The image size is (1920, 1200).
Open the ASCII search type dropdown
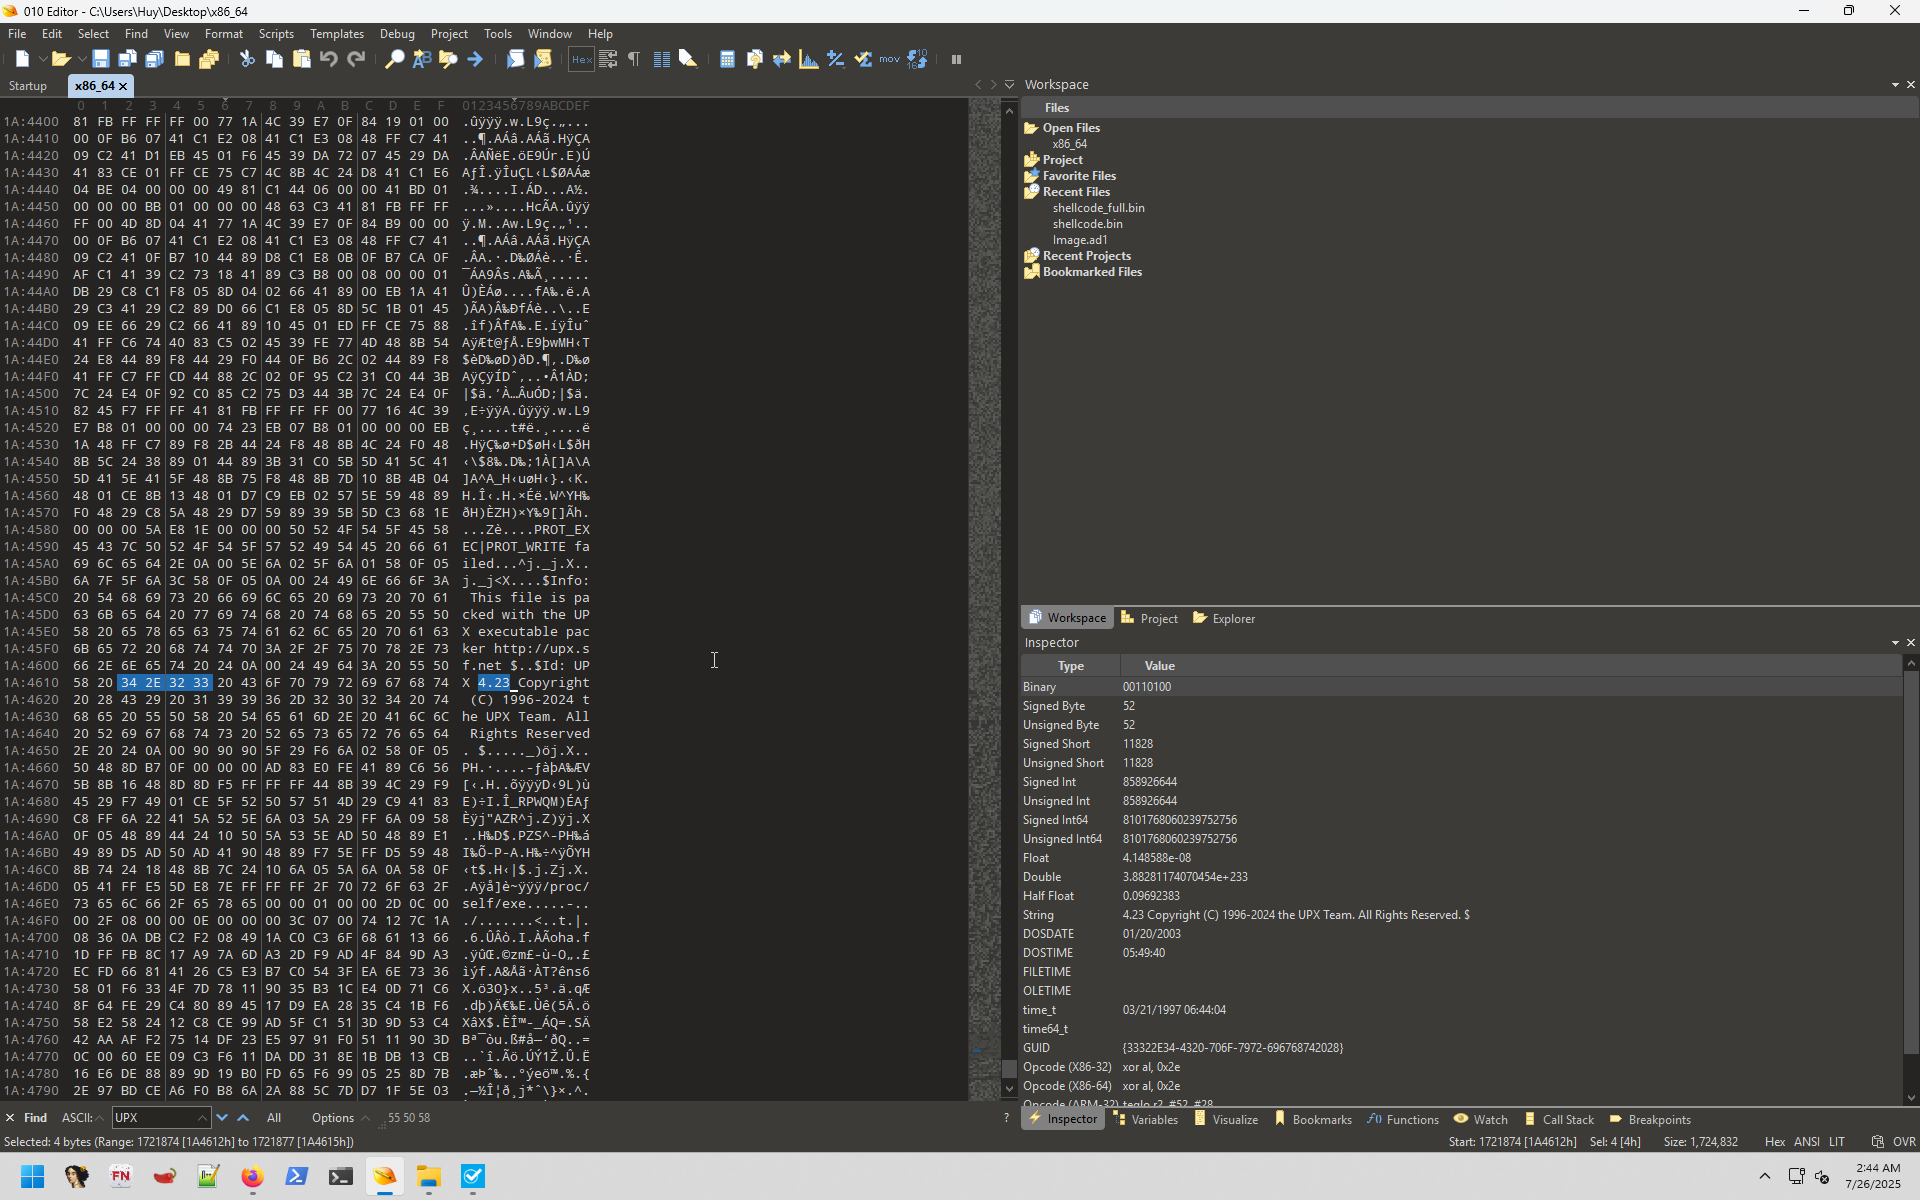pyautogui.click(x=82, y=1118)
